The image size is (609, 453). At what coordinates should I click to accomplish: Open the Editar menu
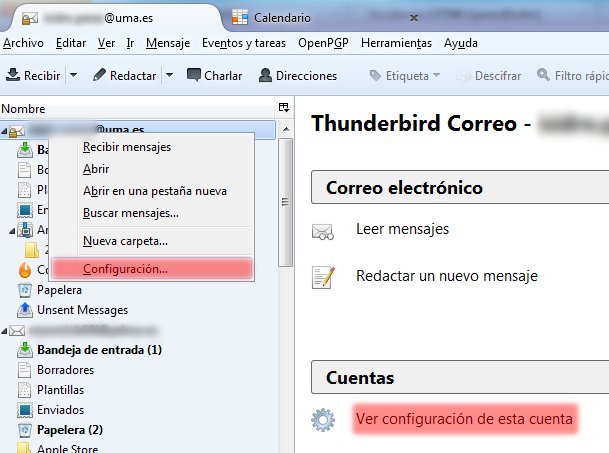pos(71,43)
